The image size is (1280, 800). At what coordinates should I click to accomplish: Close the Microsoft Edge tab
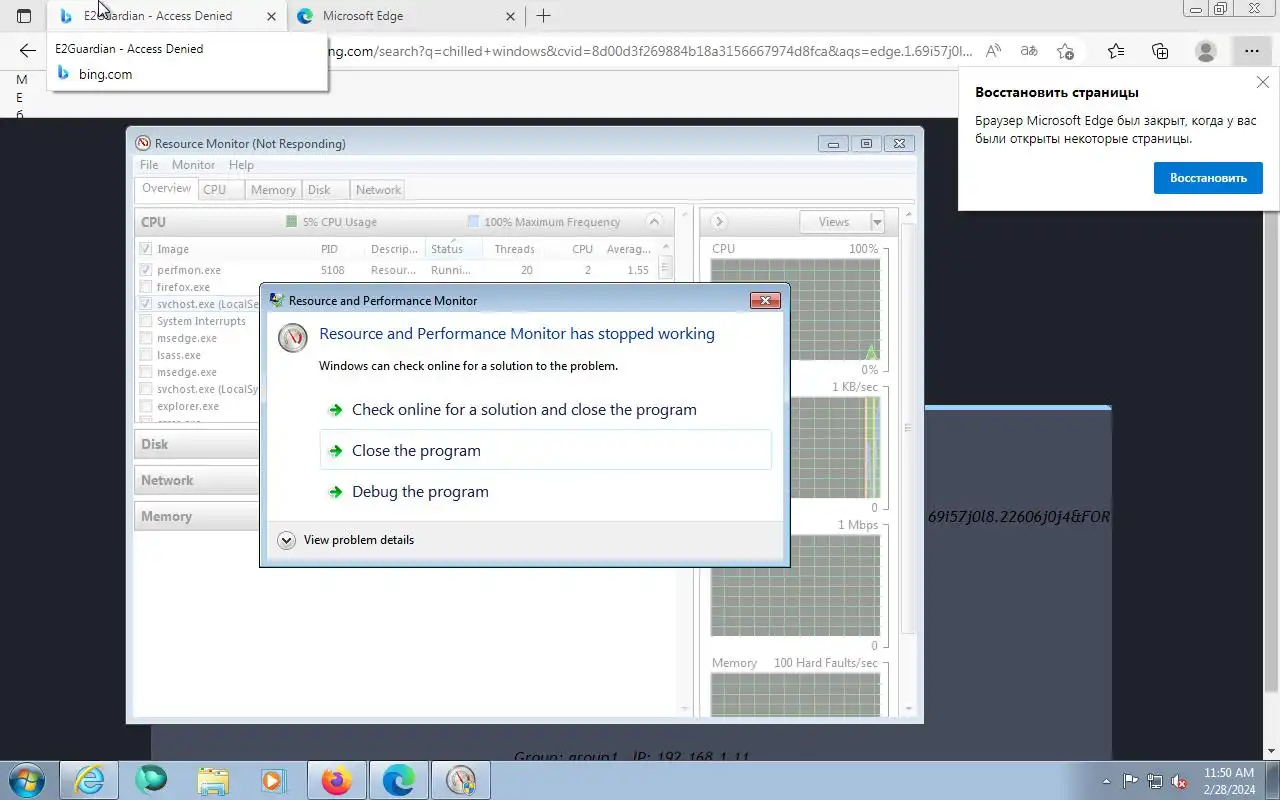(510, 16)
